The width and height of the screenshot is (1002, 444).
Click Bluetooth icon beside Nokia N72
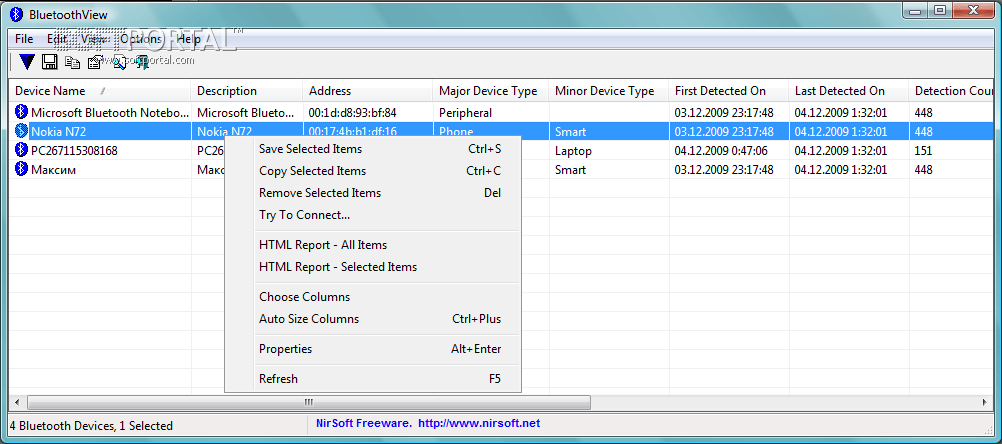pos(21,132)
